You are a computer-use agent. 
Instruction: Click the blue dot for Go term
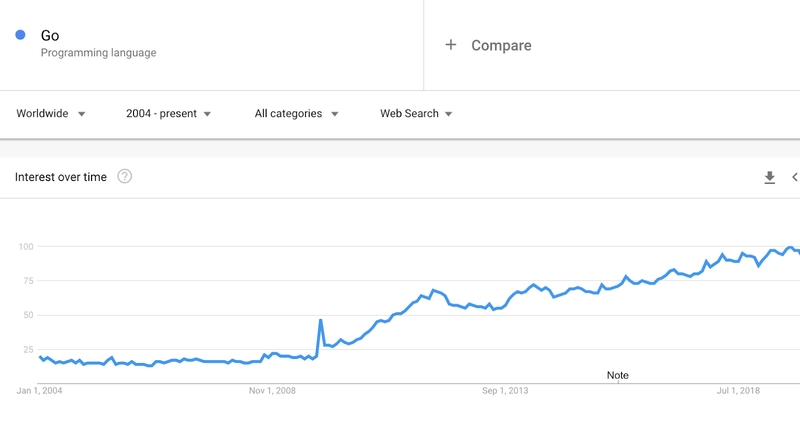pyautogui.click(x=20, y=35)
